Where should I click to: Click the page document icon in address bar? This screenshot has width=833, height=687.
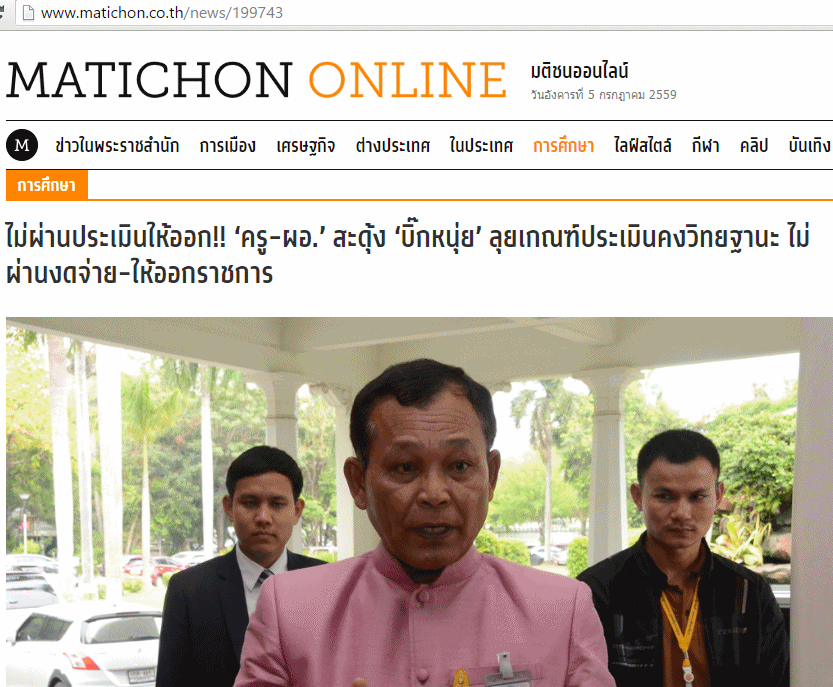pos(28,12)
